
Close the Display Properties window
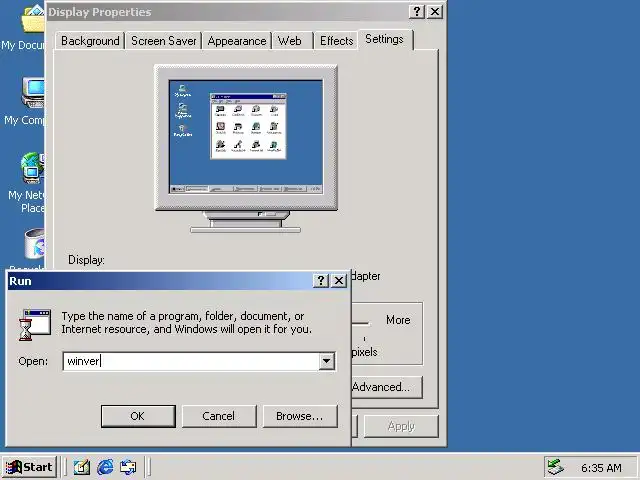pos(435,11)
